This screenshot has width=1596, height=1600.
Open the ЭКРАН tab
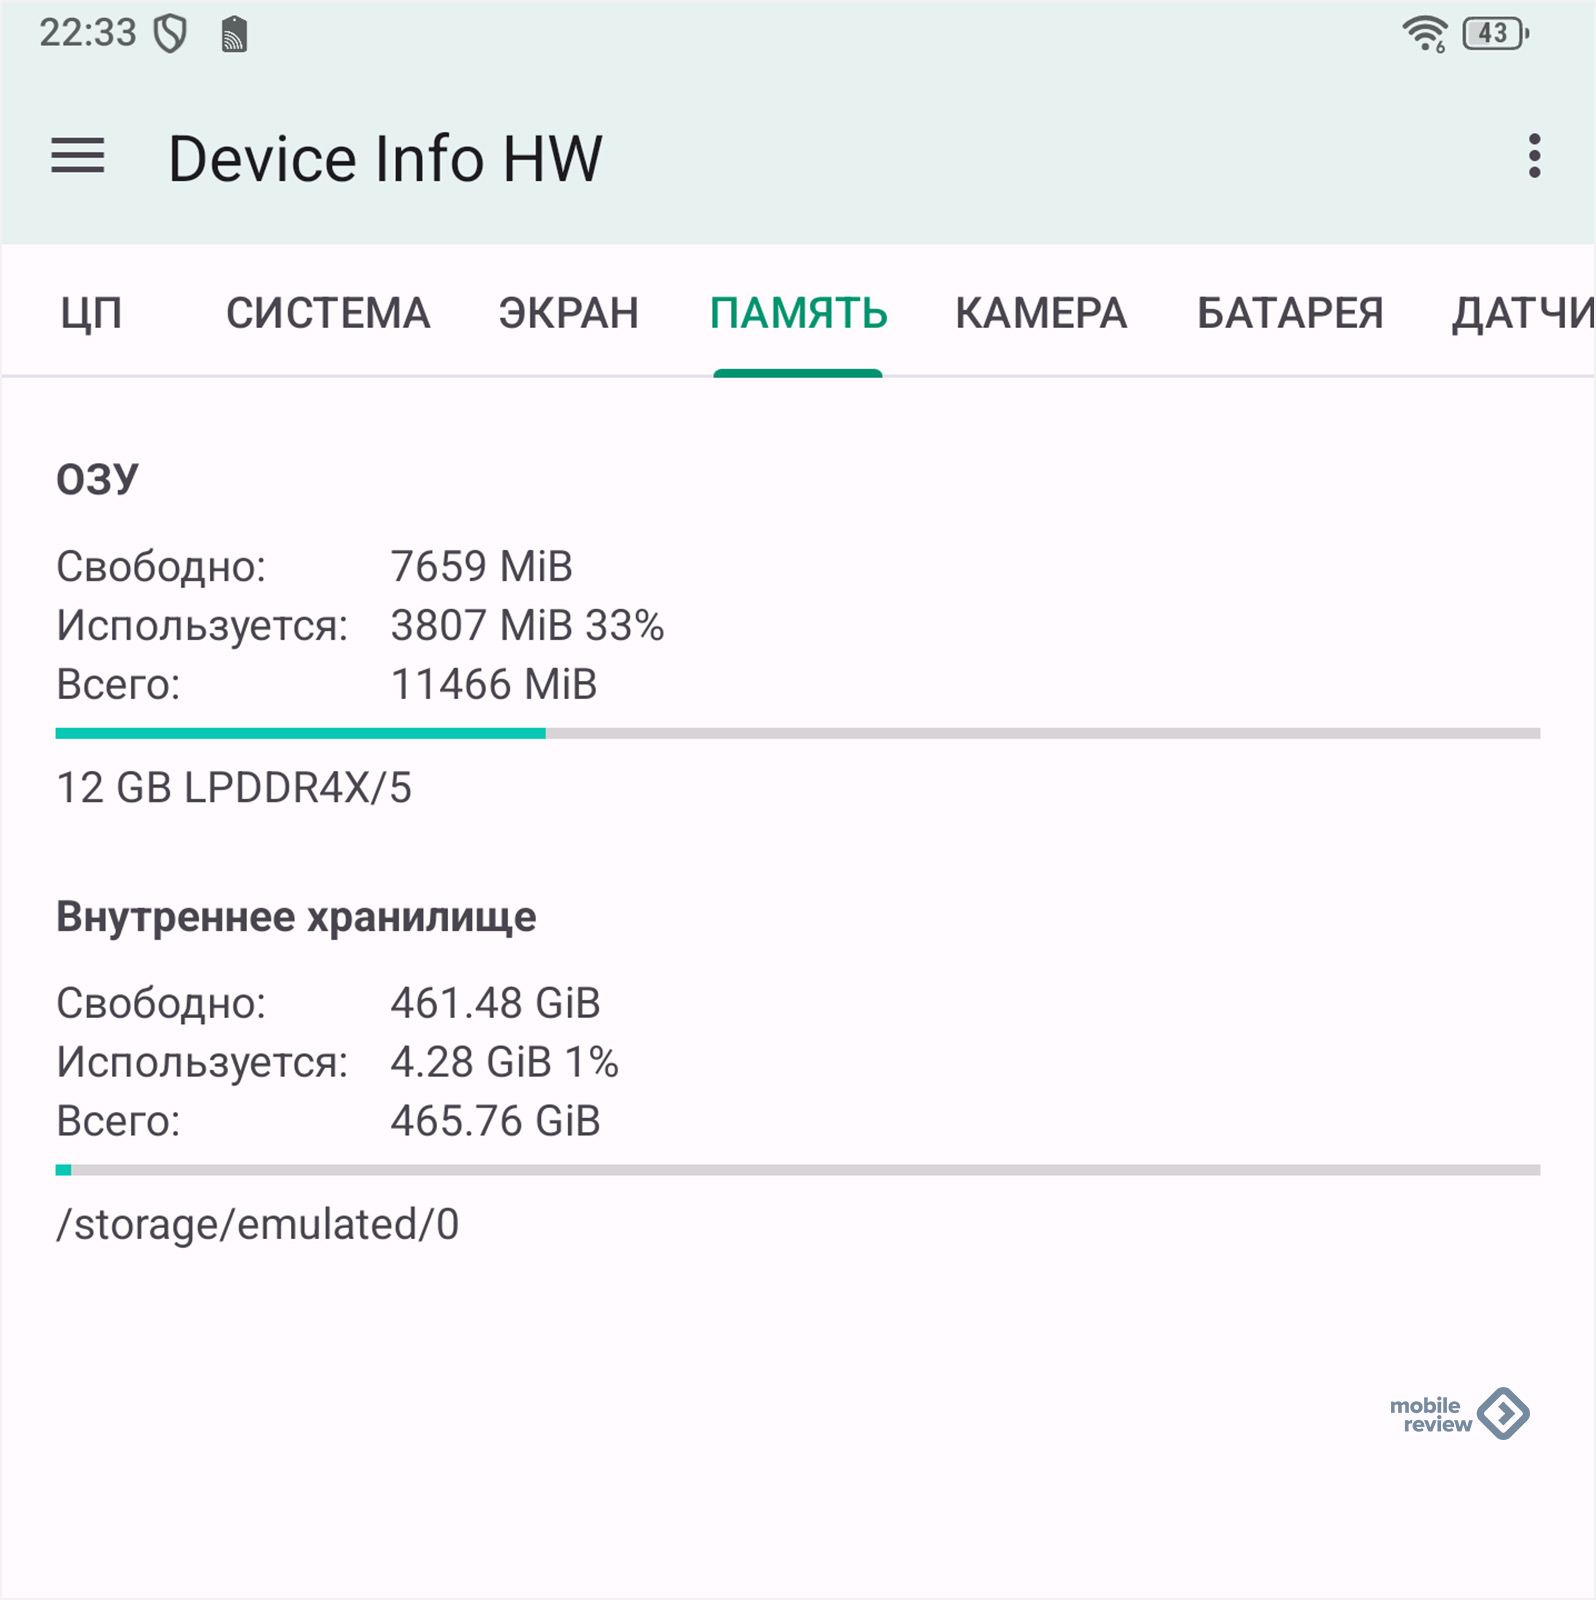(568, 313)
